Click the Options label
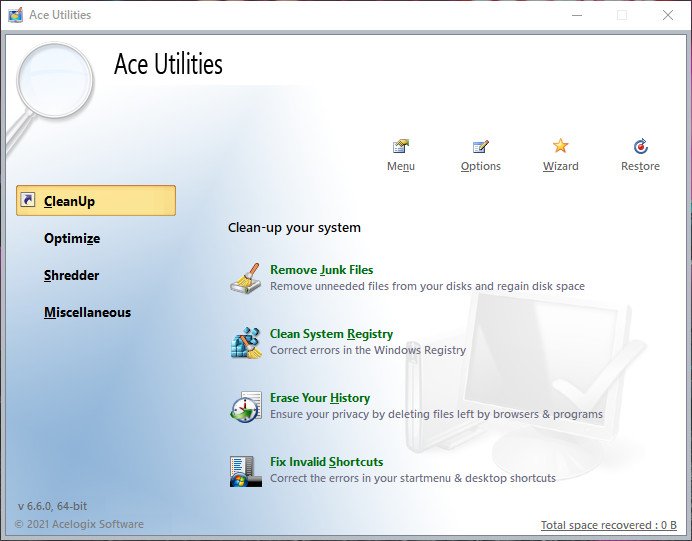692x541 pixels. tap(481, 166)
